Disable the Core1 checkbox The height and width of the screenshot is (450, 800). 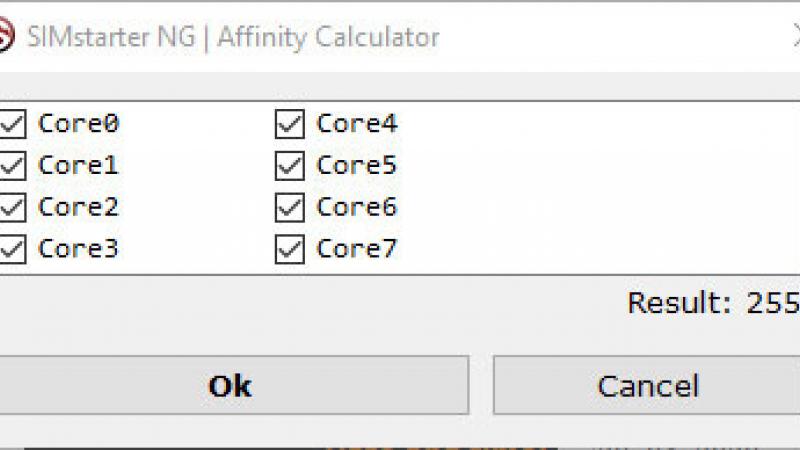coord(12,165)
